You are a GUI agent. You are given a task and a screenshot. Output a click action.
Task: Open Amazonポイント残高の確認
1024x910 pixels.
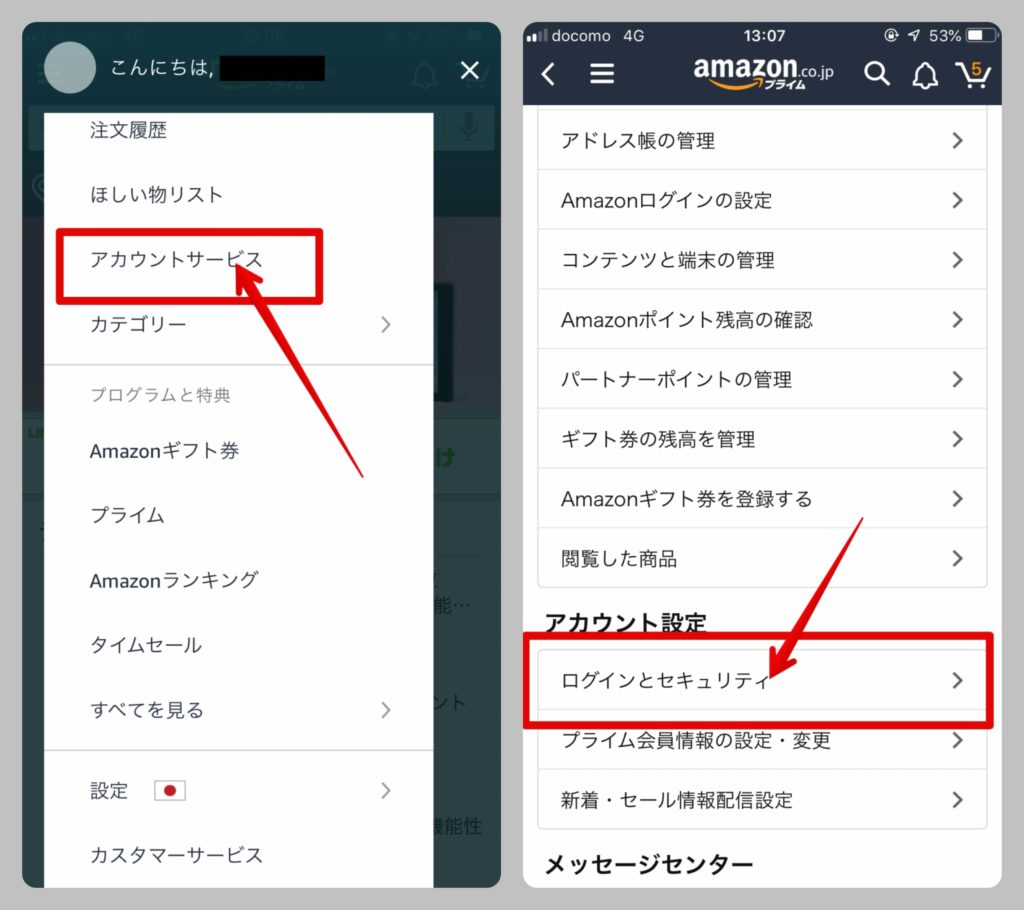click(x=762, y=319)
